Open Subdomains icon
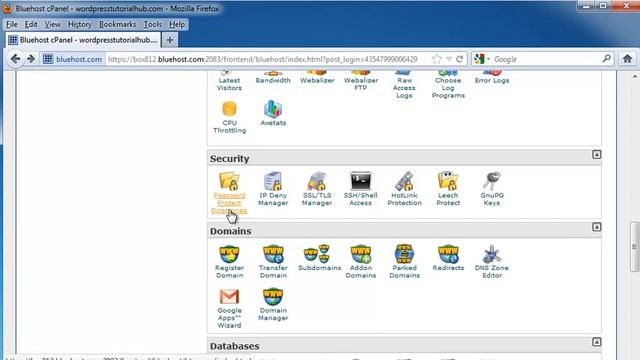The height and width of the screenshot is (360, 640). [x=317, y=254]
